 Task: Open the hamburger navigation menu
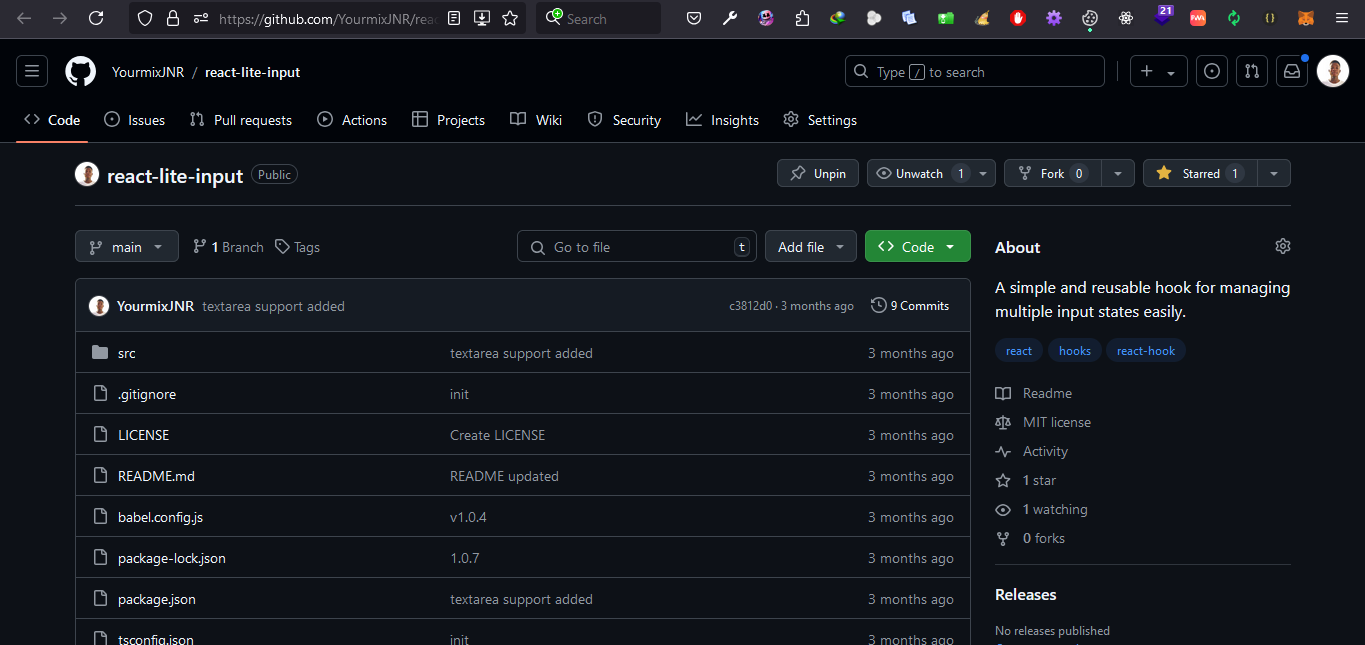tap(32, 72)
